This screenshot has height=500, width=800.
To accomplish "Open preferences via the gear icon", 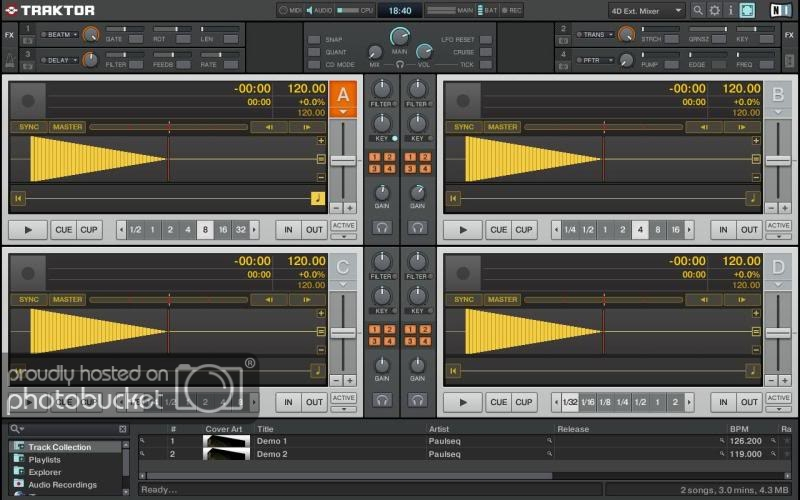I will tap(714, 10).
